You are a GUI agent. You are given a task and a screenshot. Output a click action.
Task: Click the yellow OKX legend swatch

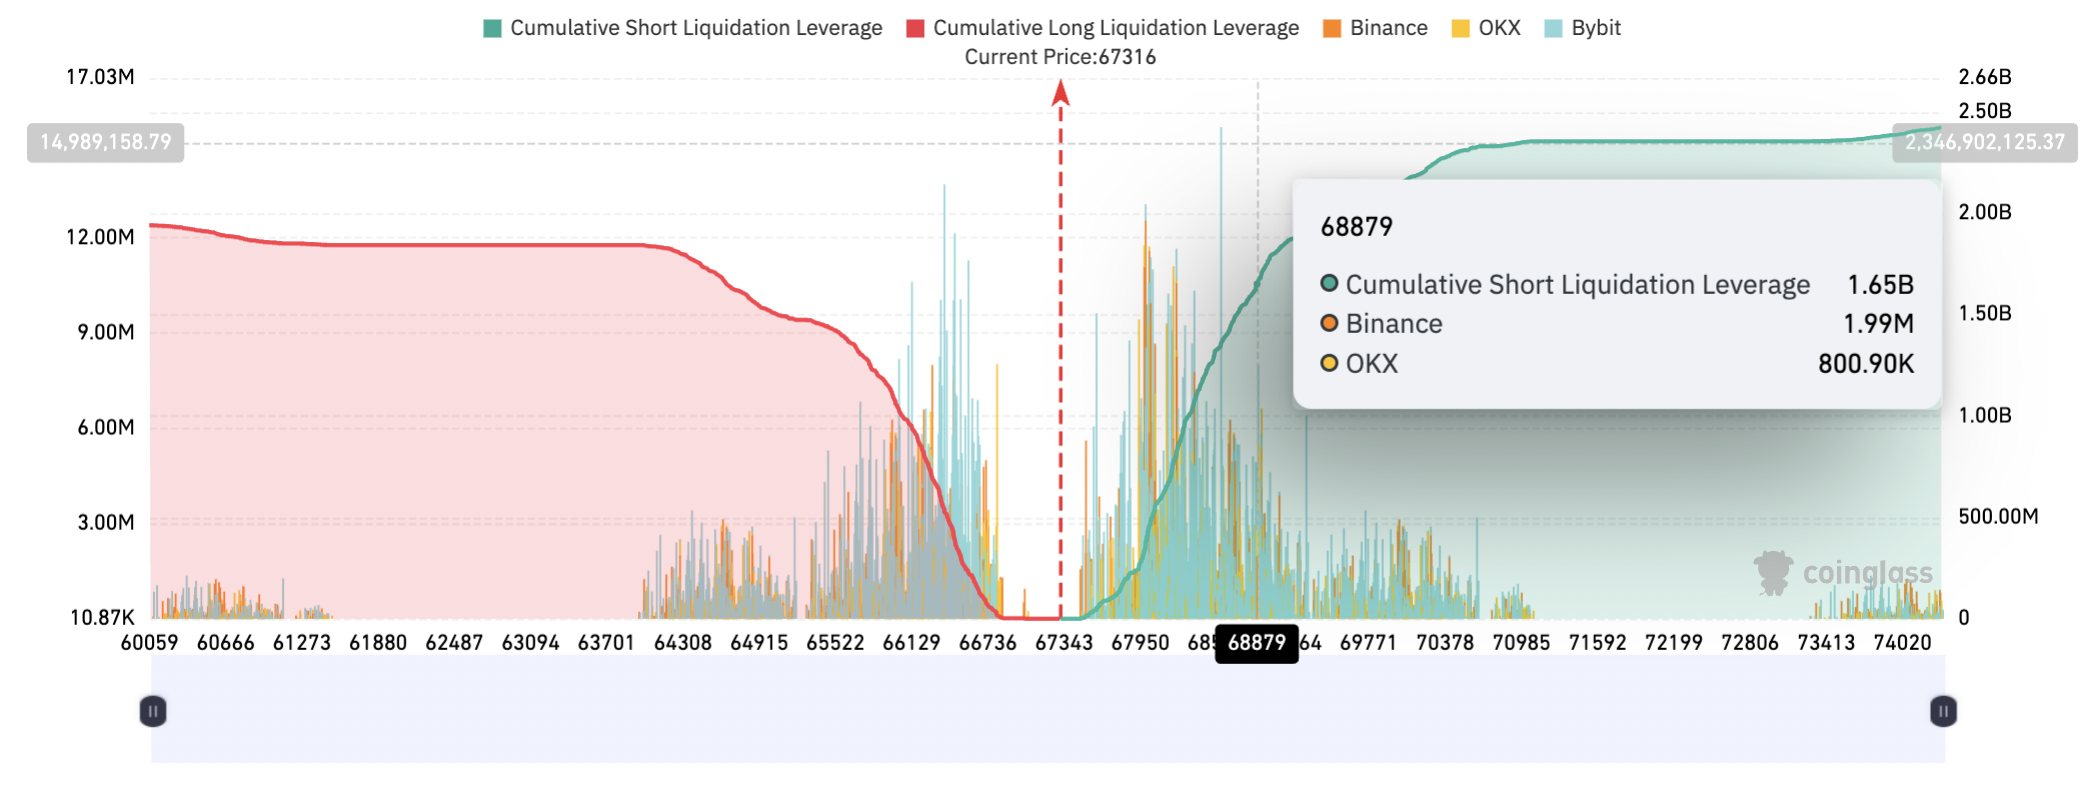tap(1461, 28)
